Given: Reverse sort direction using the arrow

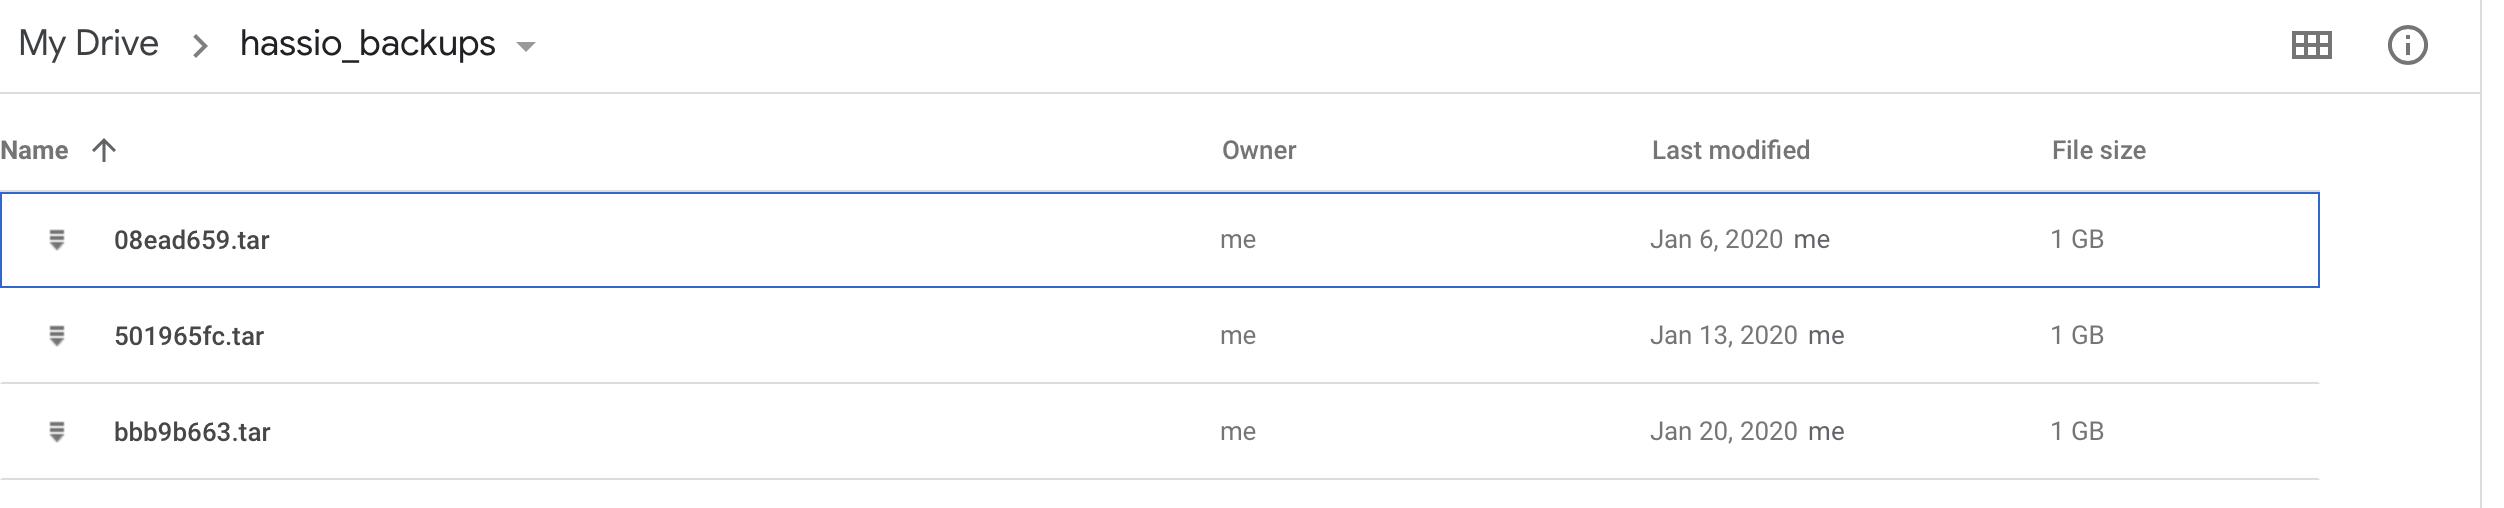Looking at the screenshot, I should [x=104, y=150].
